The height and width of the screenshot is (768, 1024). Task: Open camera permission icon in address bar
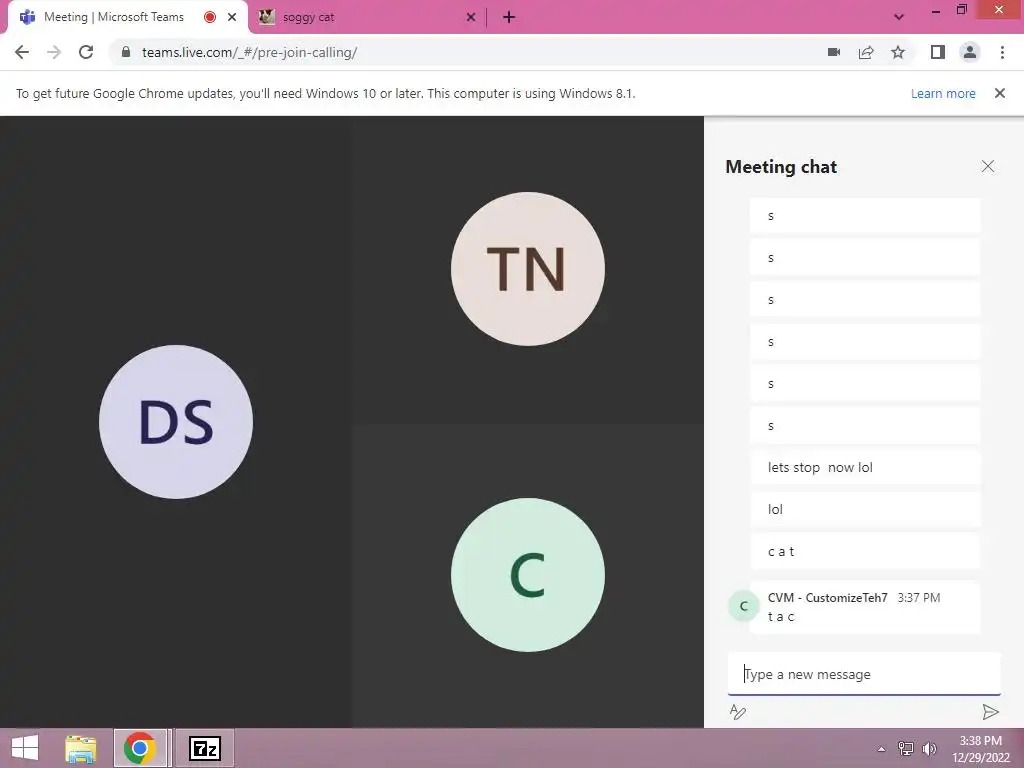834,52
